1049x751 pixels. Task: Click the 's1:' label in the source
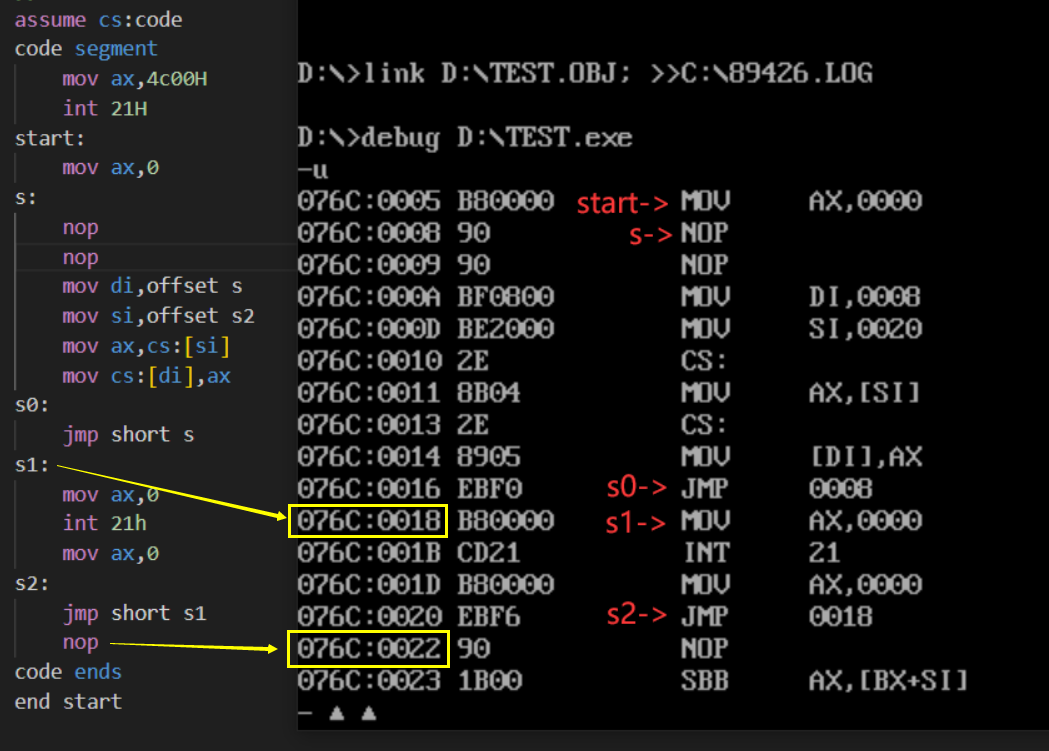(x=31, y=465)
